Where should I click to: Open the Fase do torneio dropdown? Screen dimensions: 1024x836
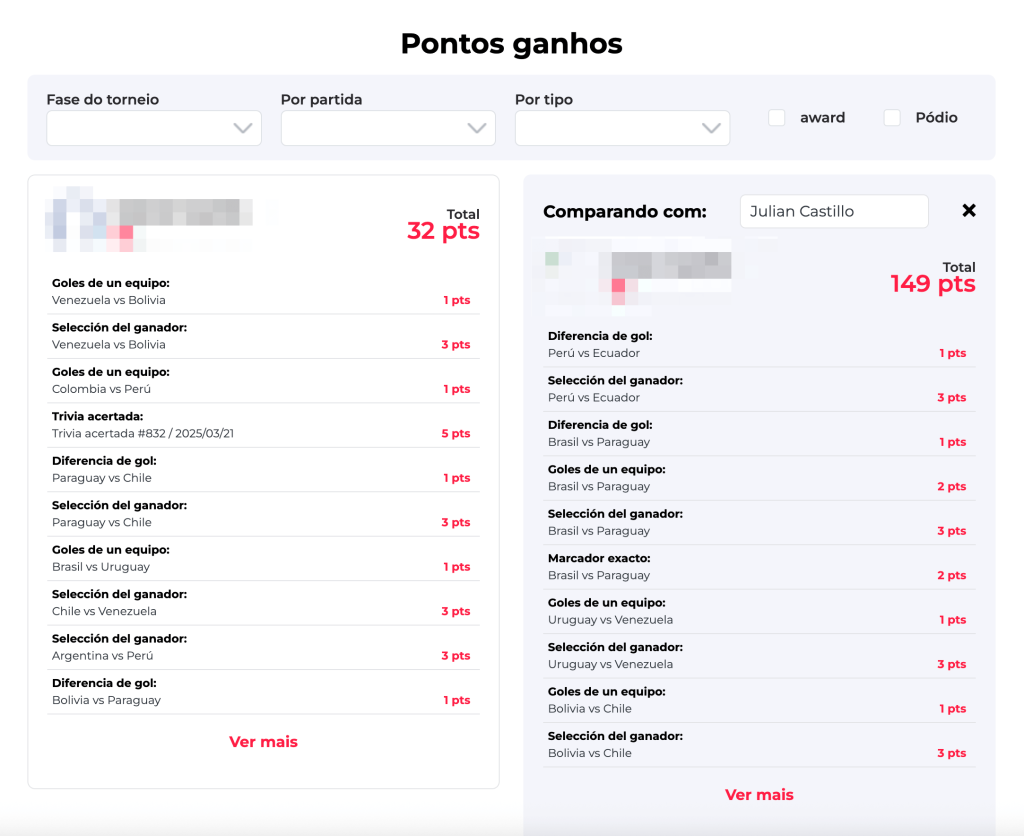click(154, 128)
